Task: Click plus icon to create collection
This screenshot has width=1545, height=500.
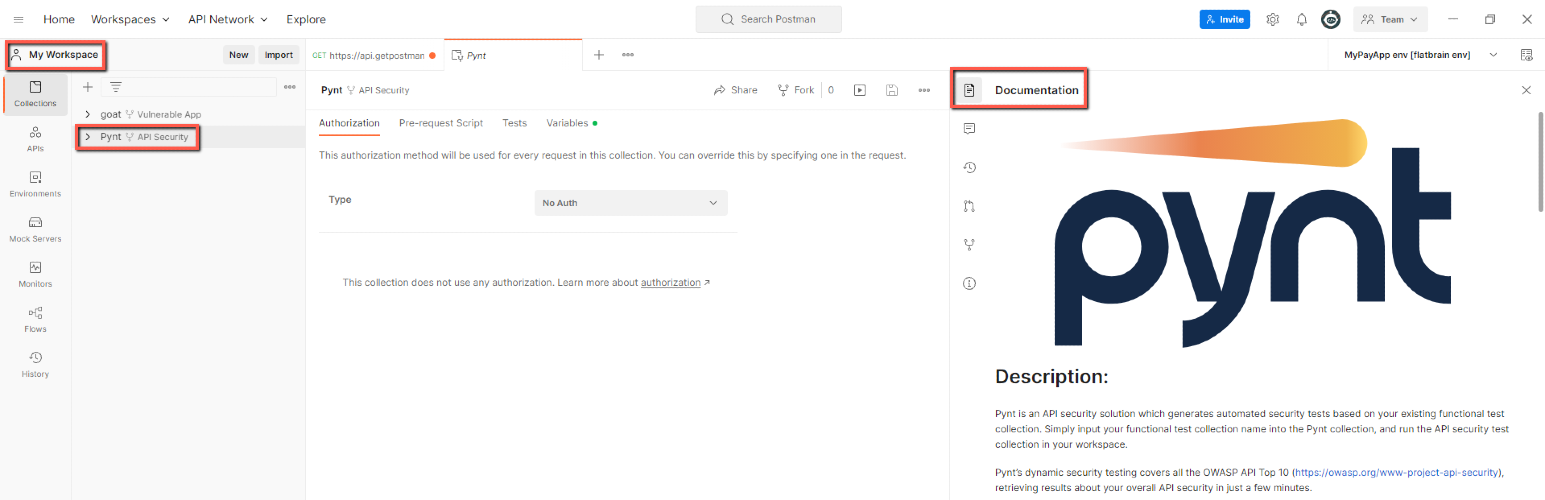Action: pos(88,87)
